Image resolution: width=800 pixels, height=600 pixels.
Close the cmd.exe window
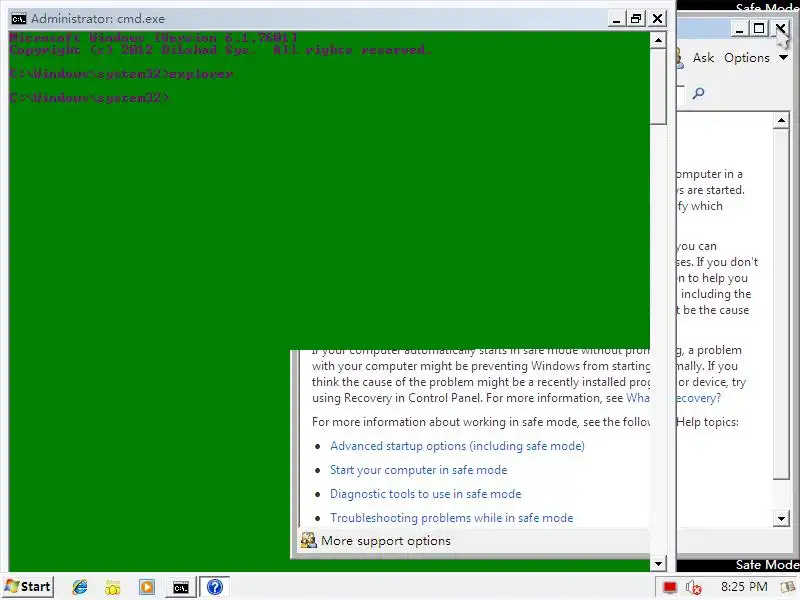tap(657, 19)
